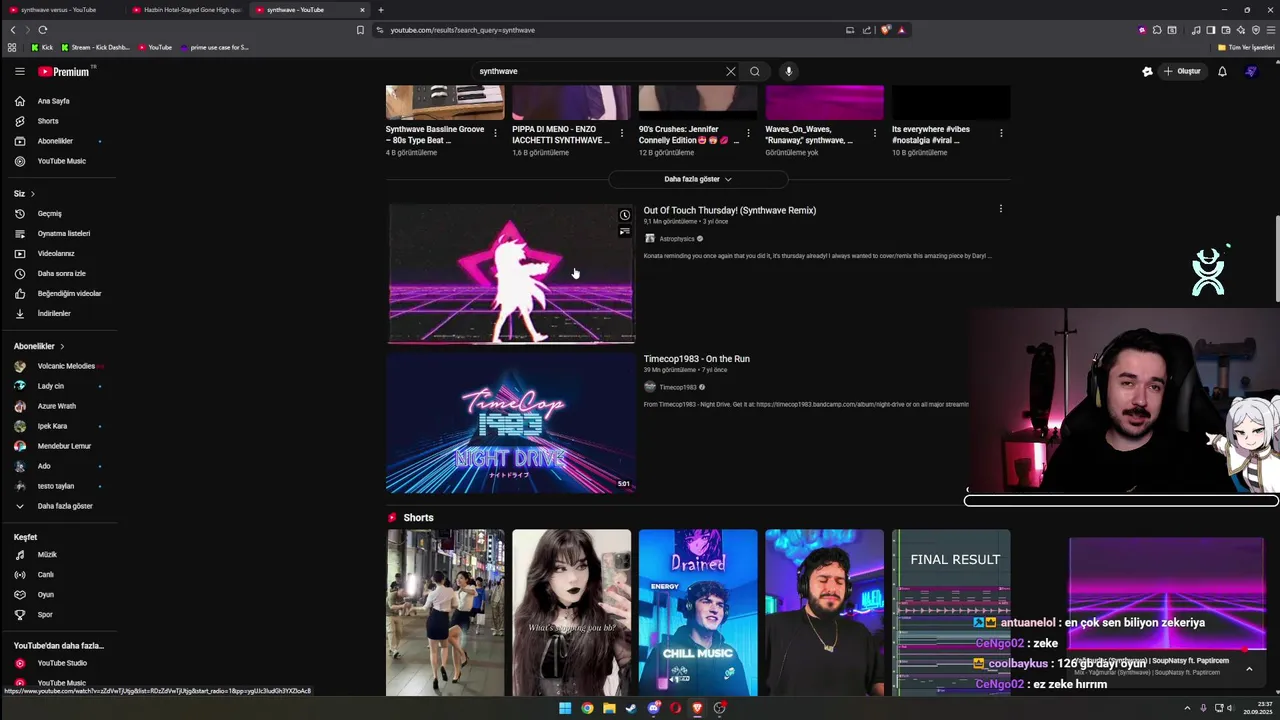Click the search magnifier button
Screen dimensions: 1280x720
(755, 71)
